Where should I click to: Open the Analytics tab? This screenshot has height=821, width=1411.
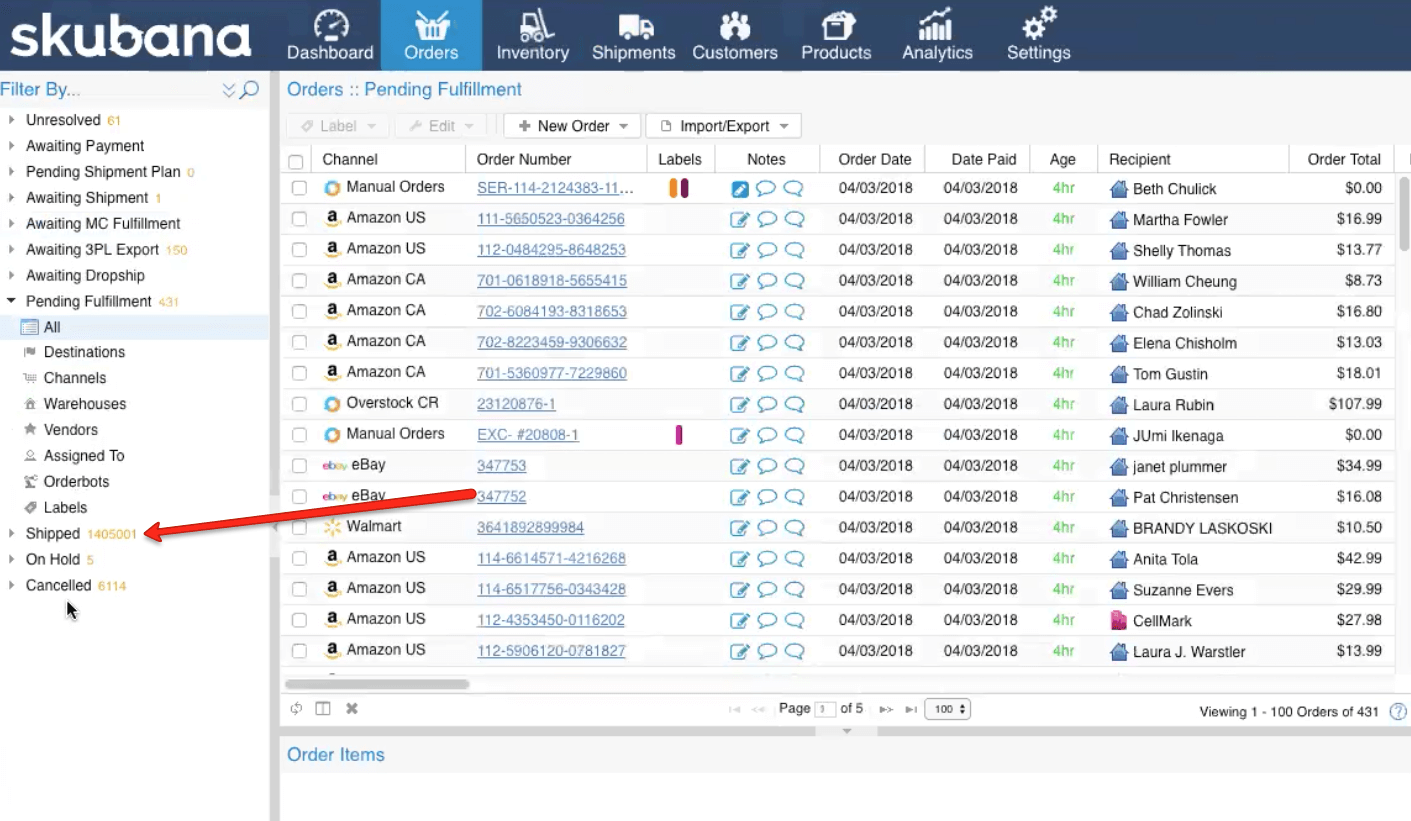point(937,36)
